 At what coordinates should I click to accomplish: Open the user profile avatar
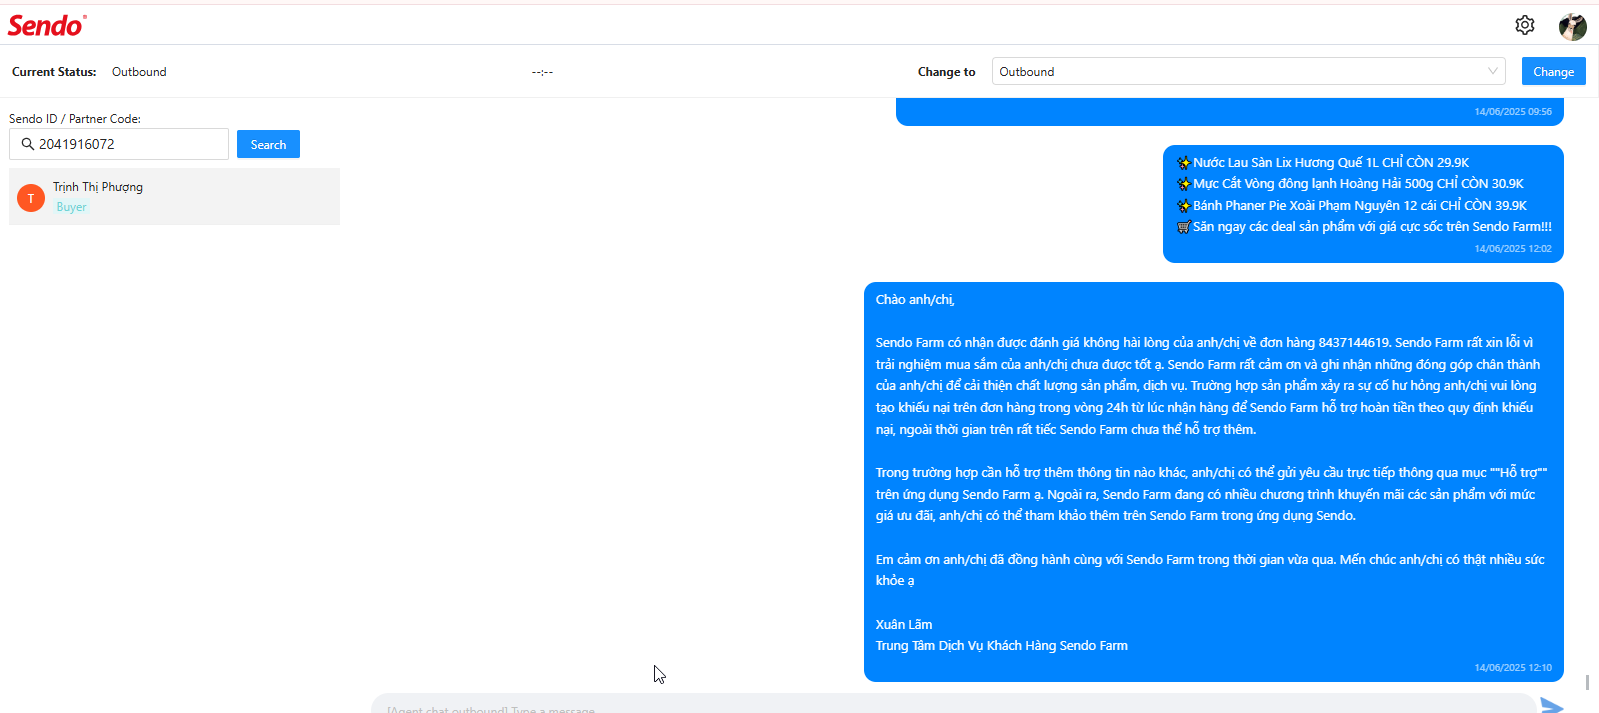click(1573, 26)
